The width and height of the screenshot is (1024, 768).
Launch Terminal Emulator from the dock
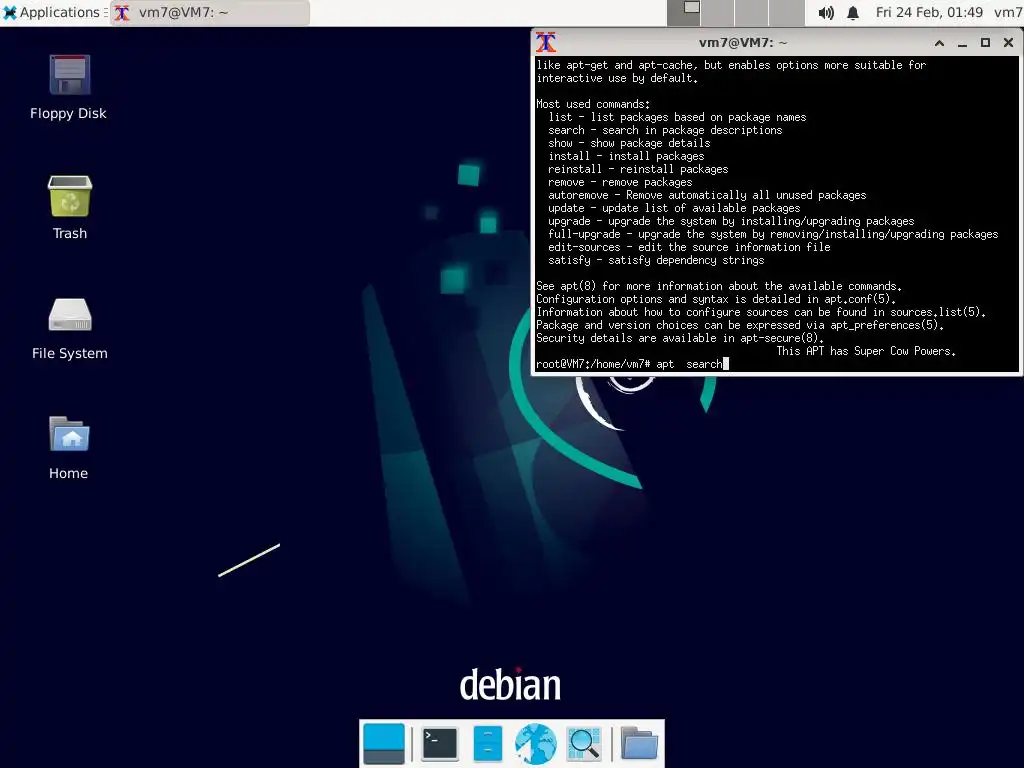click(x=440, y=743)
